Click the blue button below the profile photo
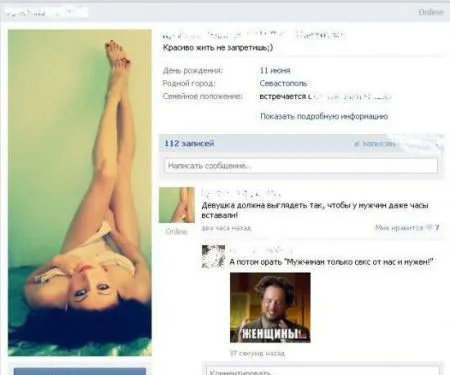This screenshot has height=375, width=450. (x=80, y=371)
